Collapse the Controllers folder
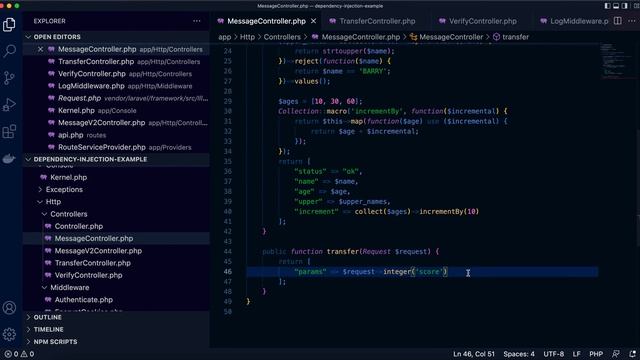This screenshot has height=360, width=640. click(x=69, y=214)
